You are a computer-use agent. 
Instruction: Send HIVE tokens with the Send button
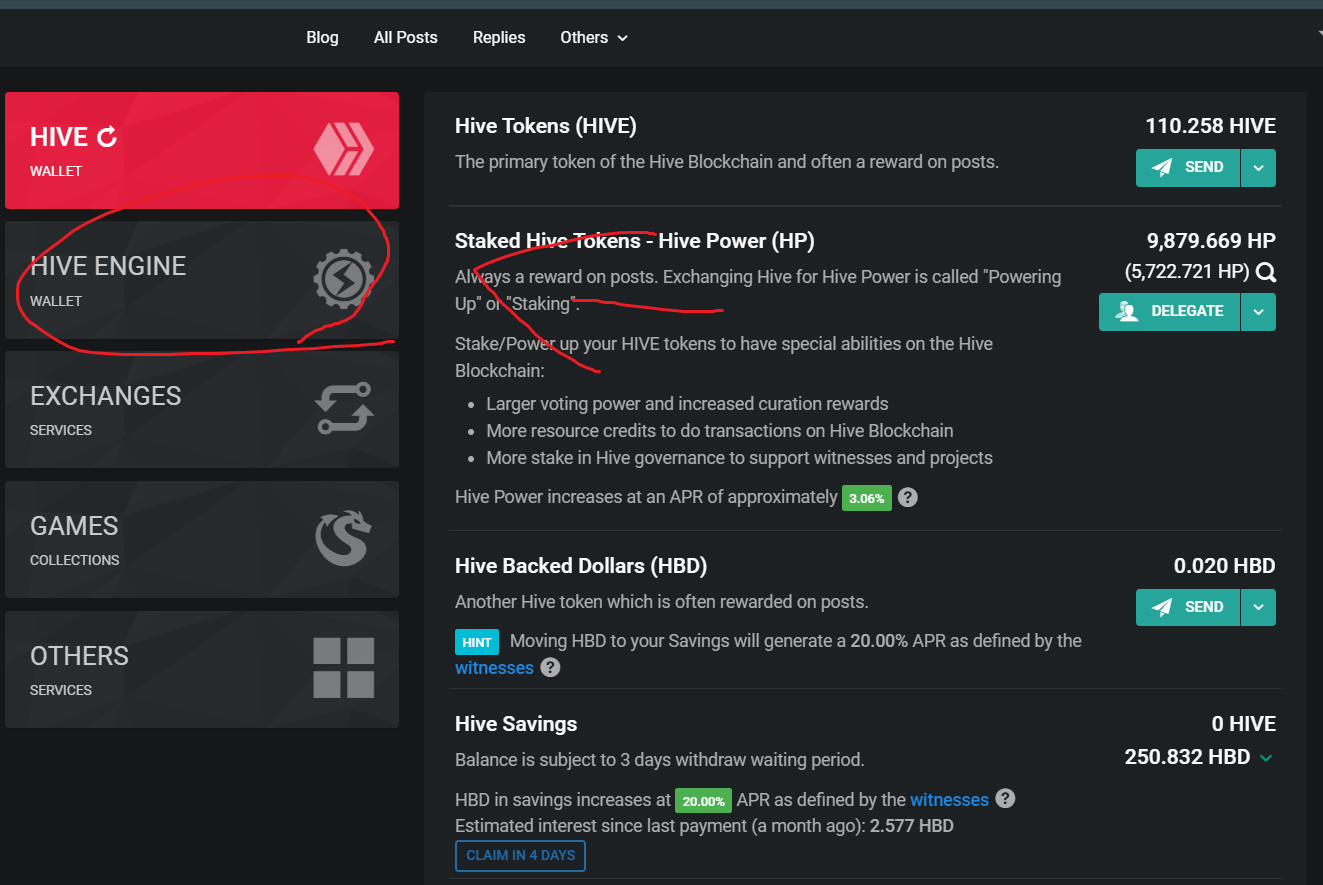pyautogui.click(x=1188, y=168)
